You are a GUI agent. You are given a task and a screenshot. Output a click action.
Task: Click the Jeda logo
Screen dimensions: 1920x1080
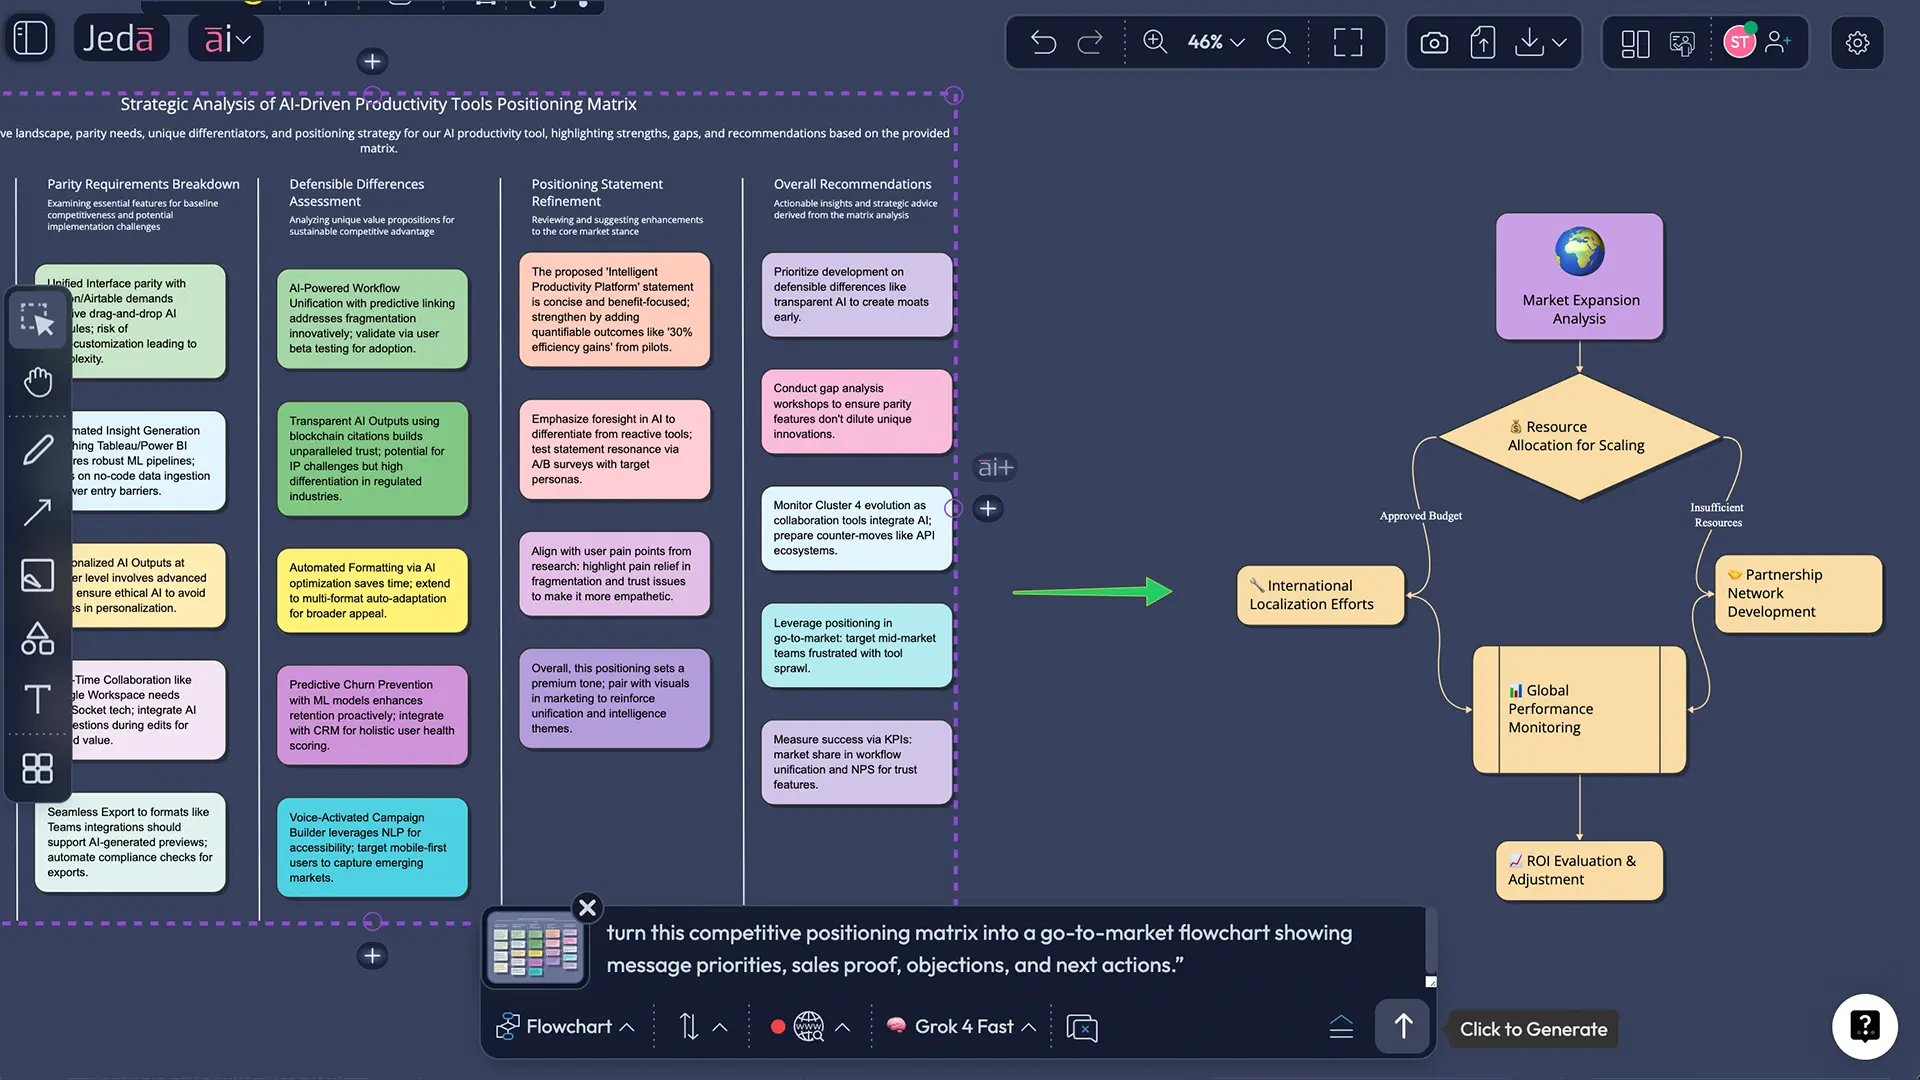pos(120,37)
